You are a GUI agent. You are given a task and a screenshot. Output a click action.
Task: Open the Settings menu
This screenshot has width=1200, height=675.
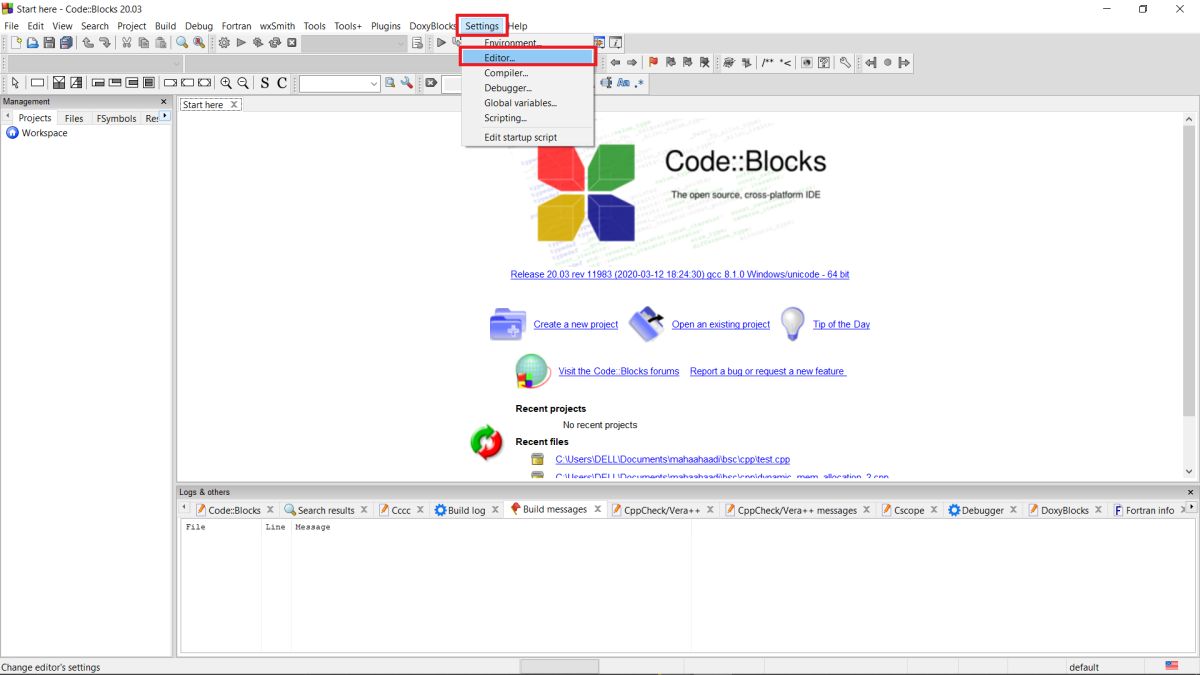pyautogui.click(x=482, y=25)
